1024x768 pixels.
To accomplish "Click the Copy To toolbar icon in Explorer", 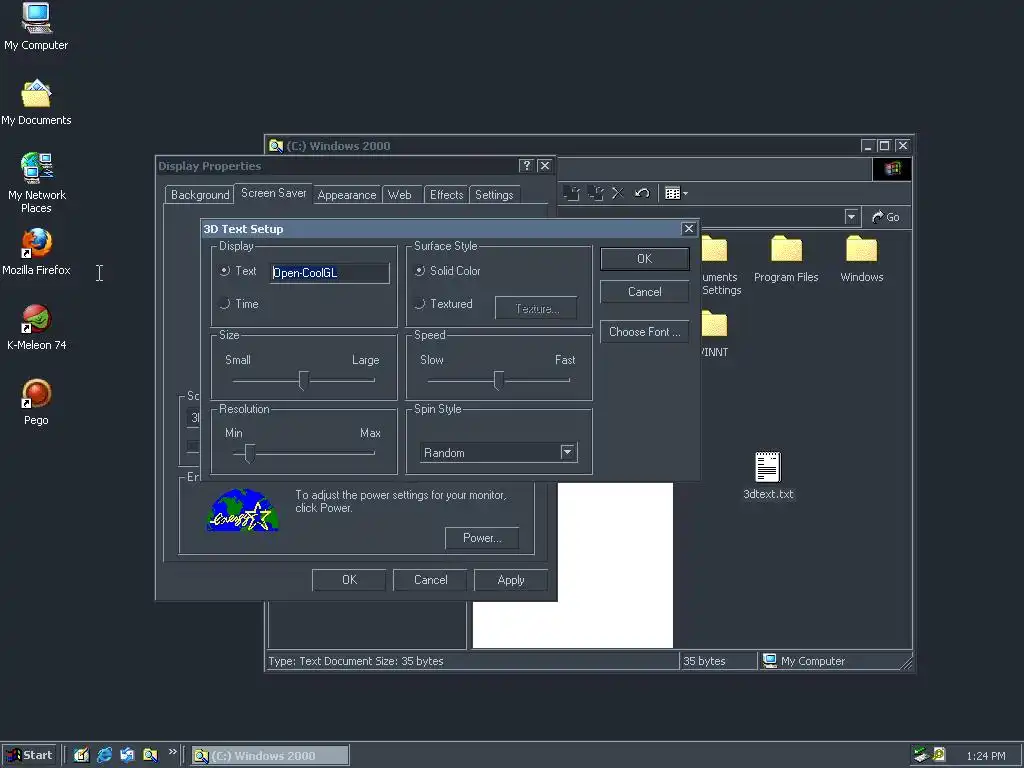I will coord(595,193).
